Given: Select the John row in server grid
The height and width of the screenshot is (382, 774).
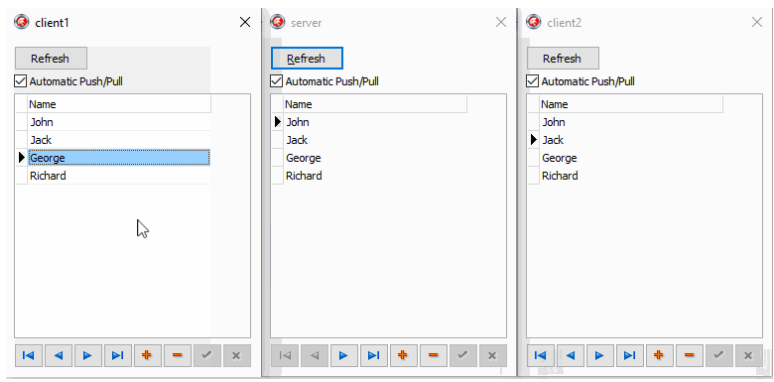Looking at the screenshot, I should point(375,122).
